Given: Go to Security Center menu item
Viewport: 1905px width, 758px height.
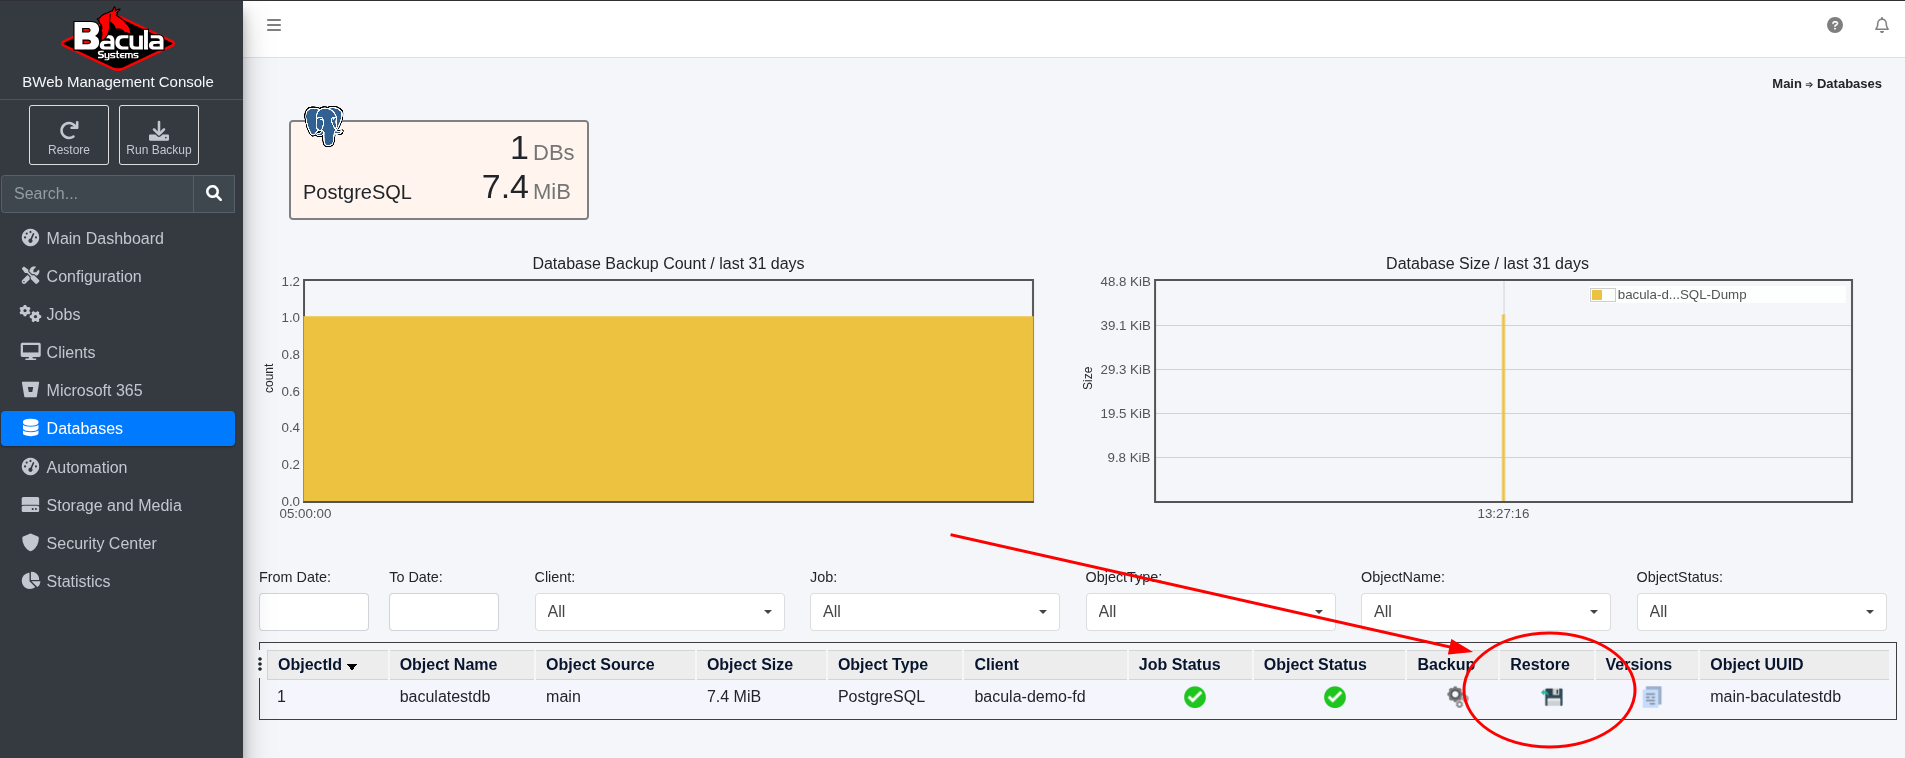Looking at the screenshot, I should pos(101,544).
